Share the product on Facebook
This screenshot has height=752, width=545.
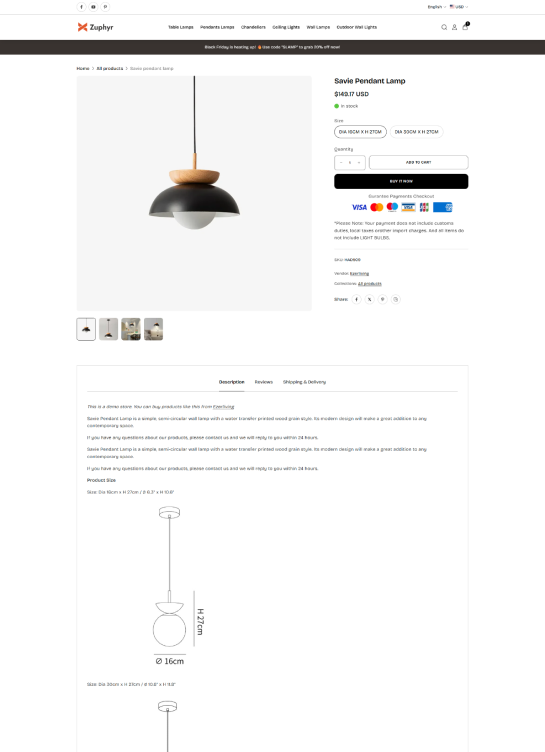[356, 299]
